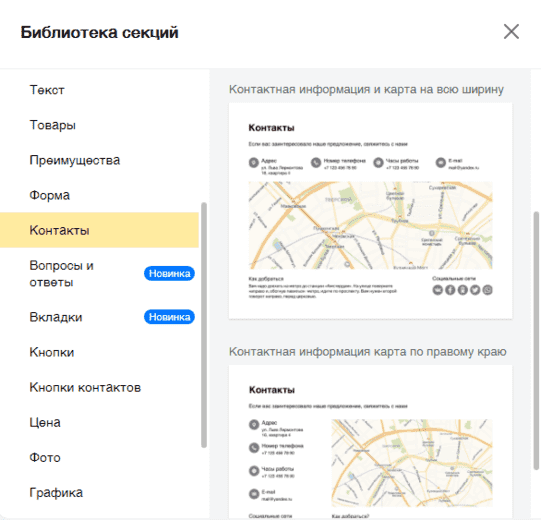Click the Социальные сети label in first template
Image resolution: width=541 pixels, height=520 pixels.
coord(454,278)
